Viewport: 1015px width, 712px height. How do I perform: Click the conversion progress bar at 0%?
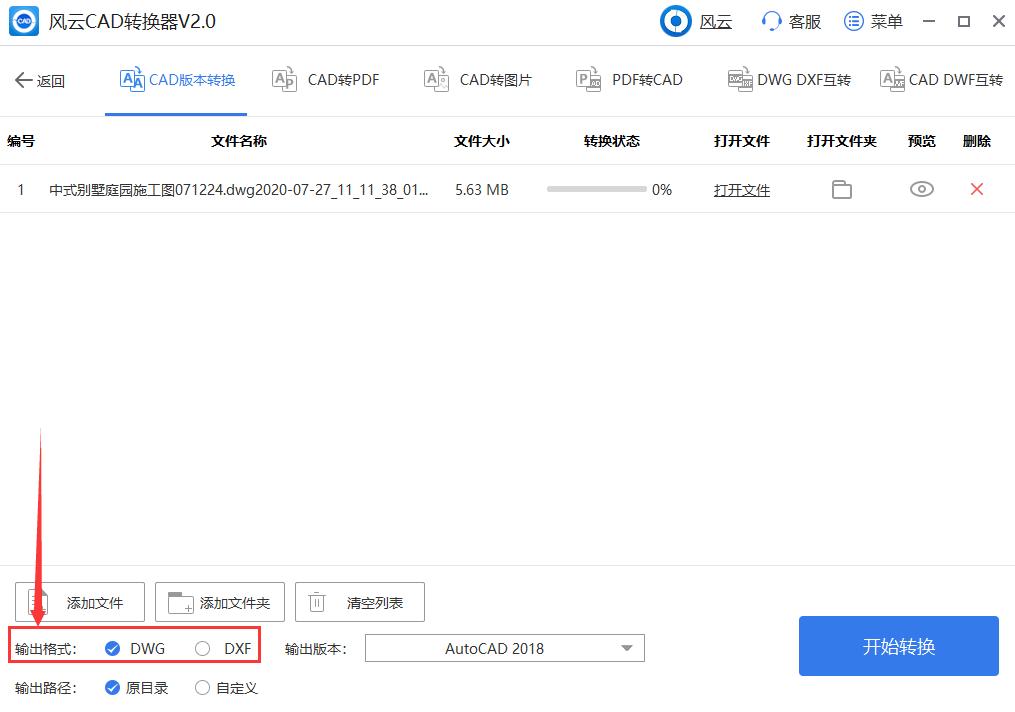point(597,189)
